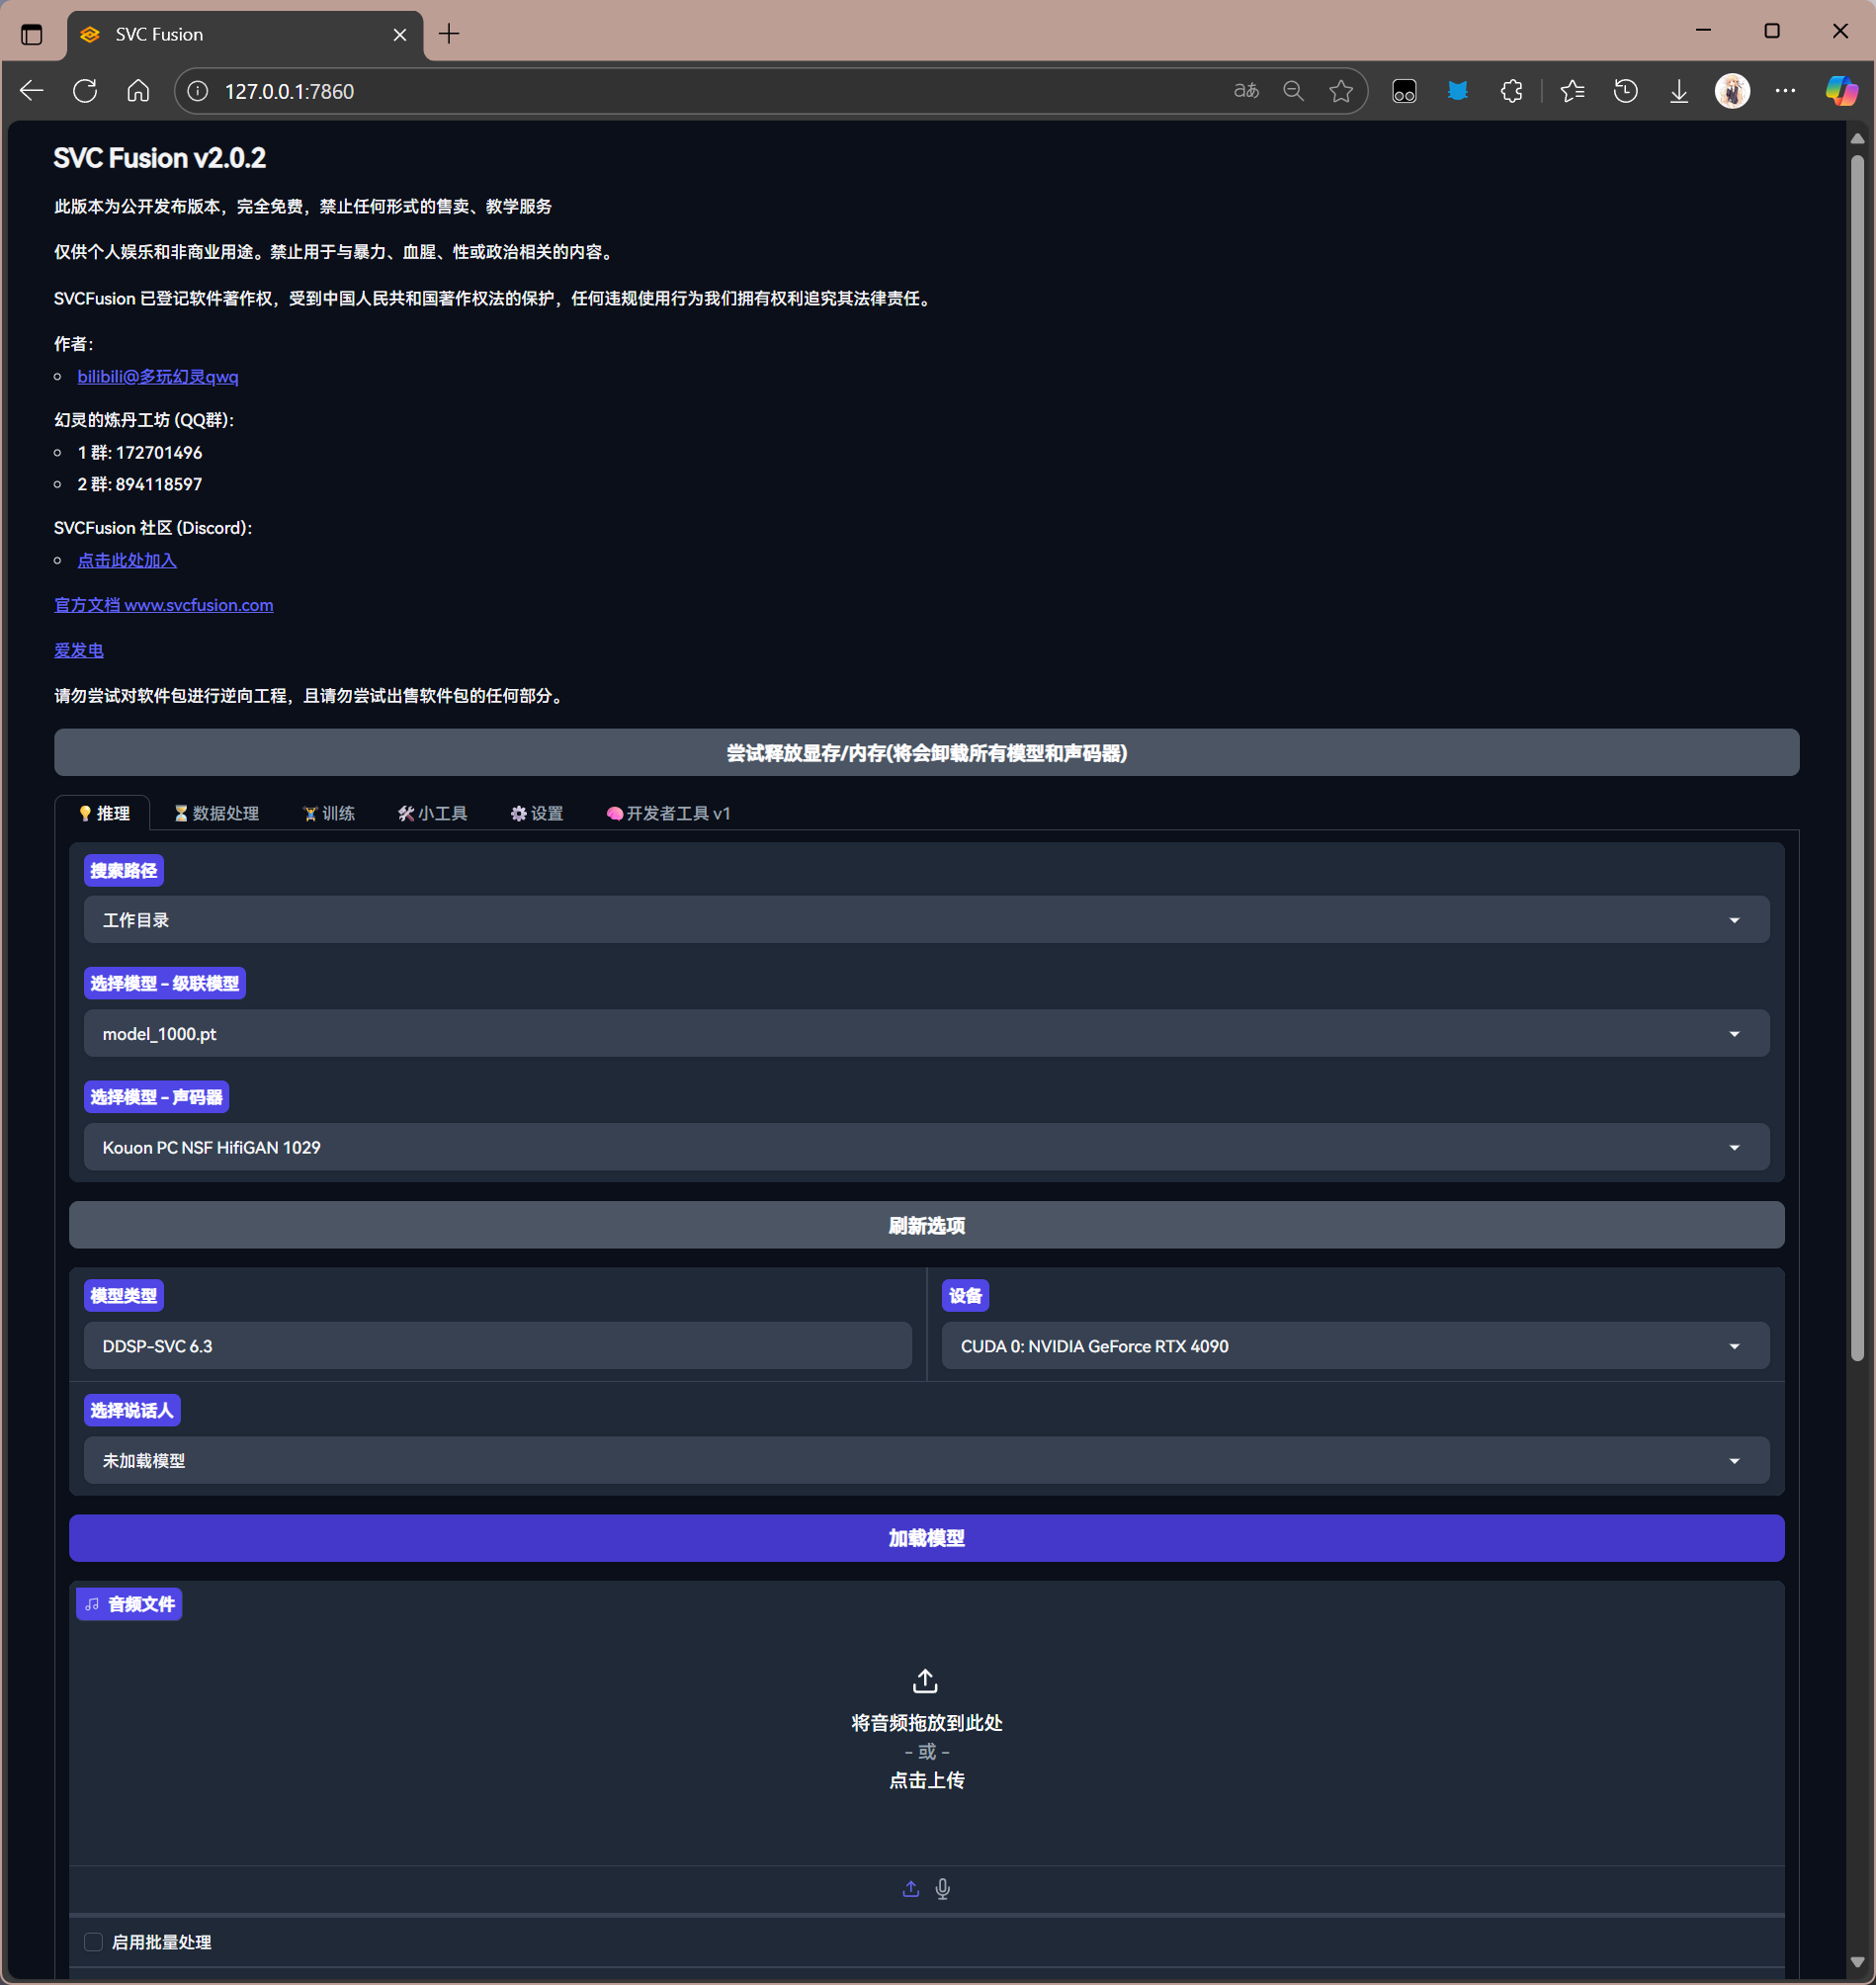The image size is (1876, 1985).
Task: Click the translate page icon
Action: click(1245, 91)
